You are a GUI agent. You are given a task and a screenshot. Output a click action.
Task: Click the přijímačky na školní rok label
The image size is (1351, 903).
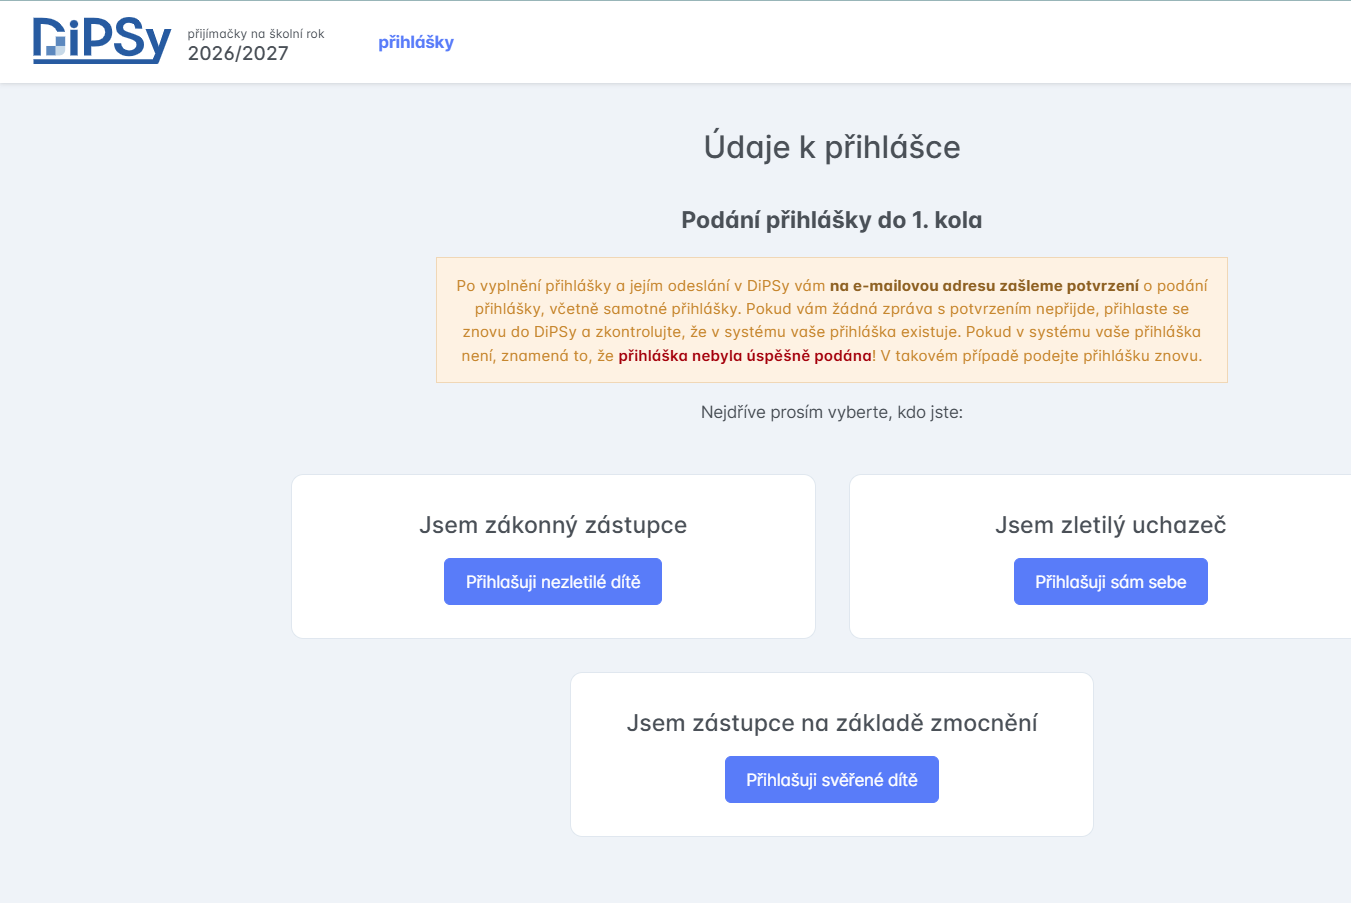click(256, 34)
